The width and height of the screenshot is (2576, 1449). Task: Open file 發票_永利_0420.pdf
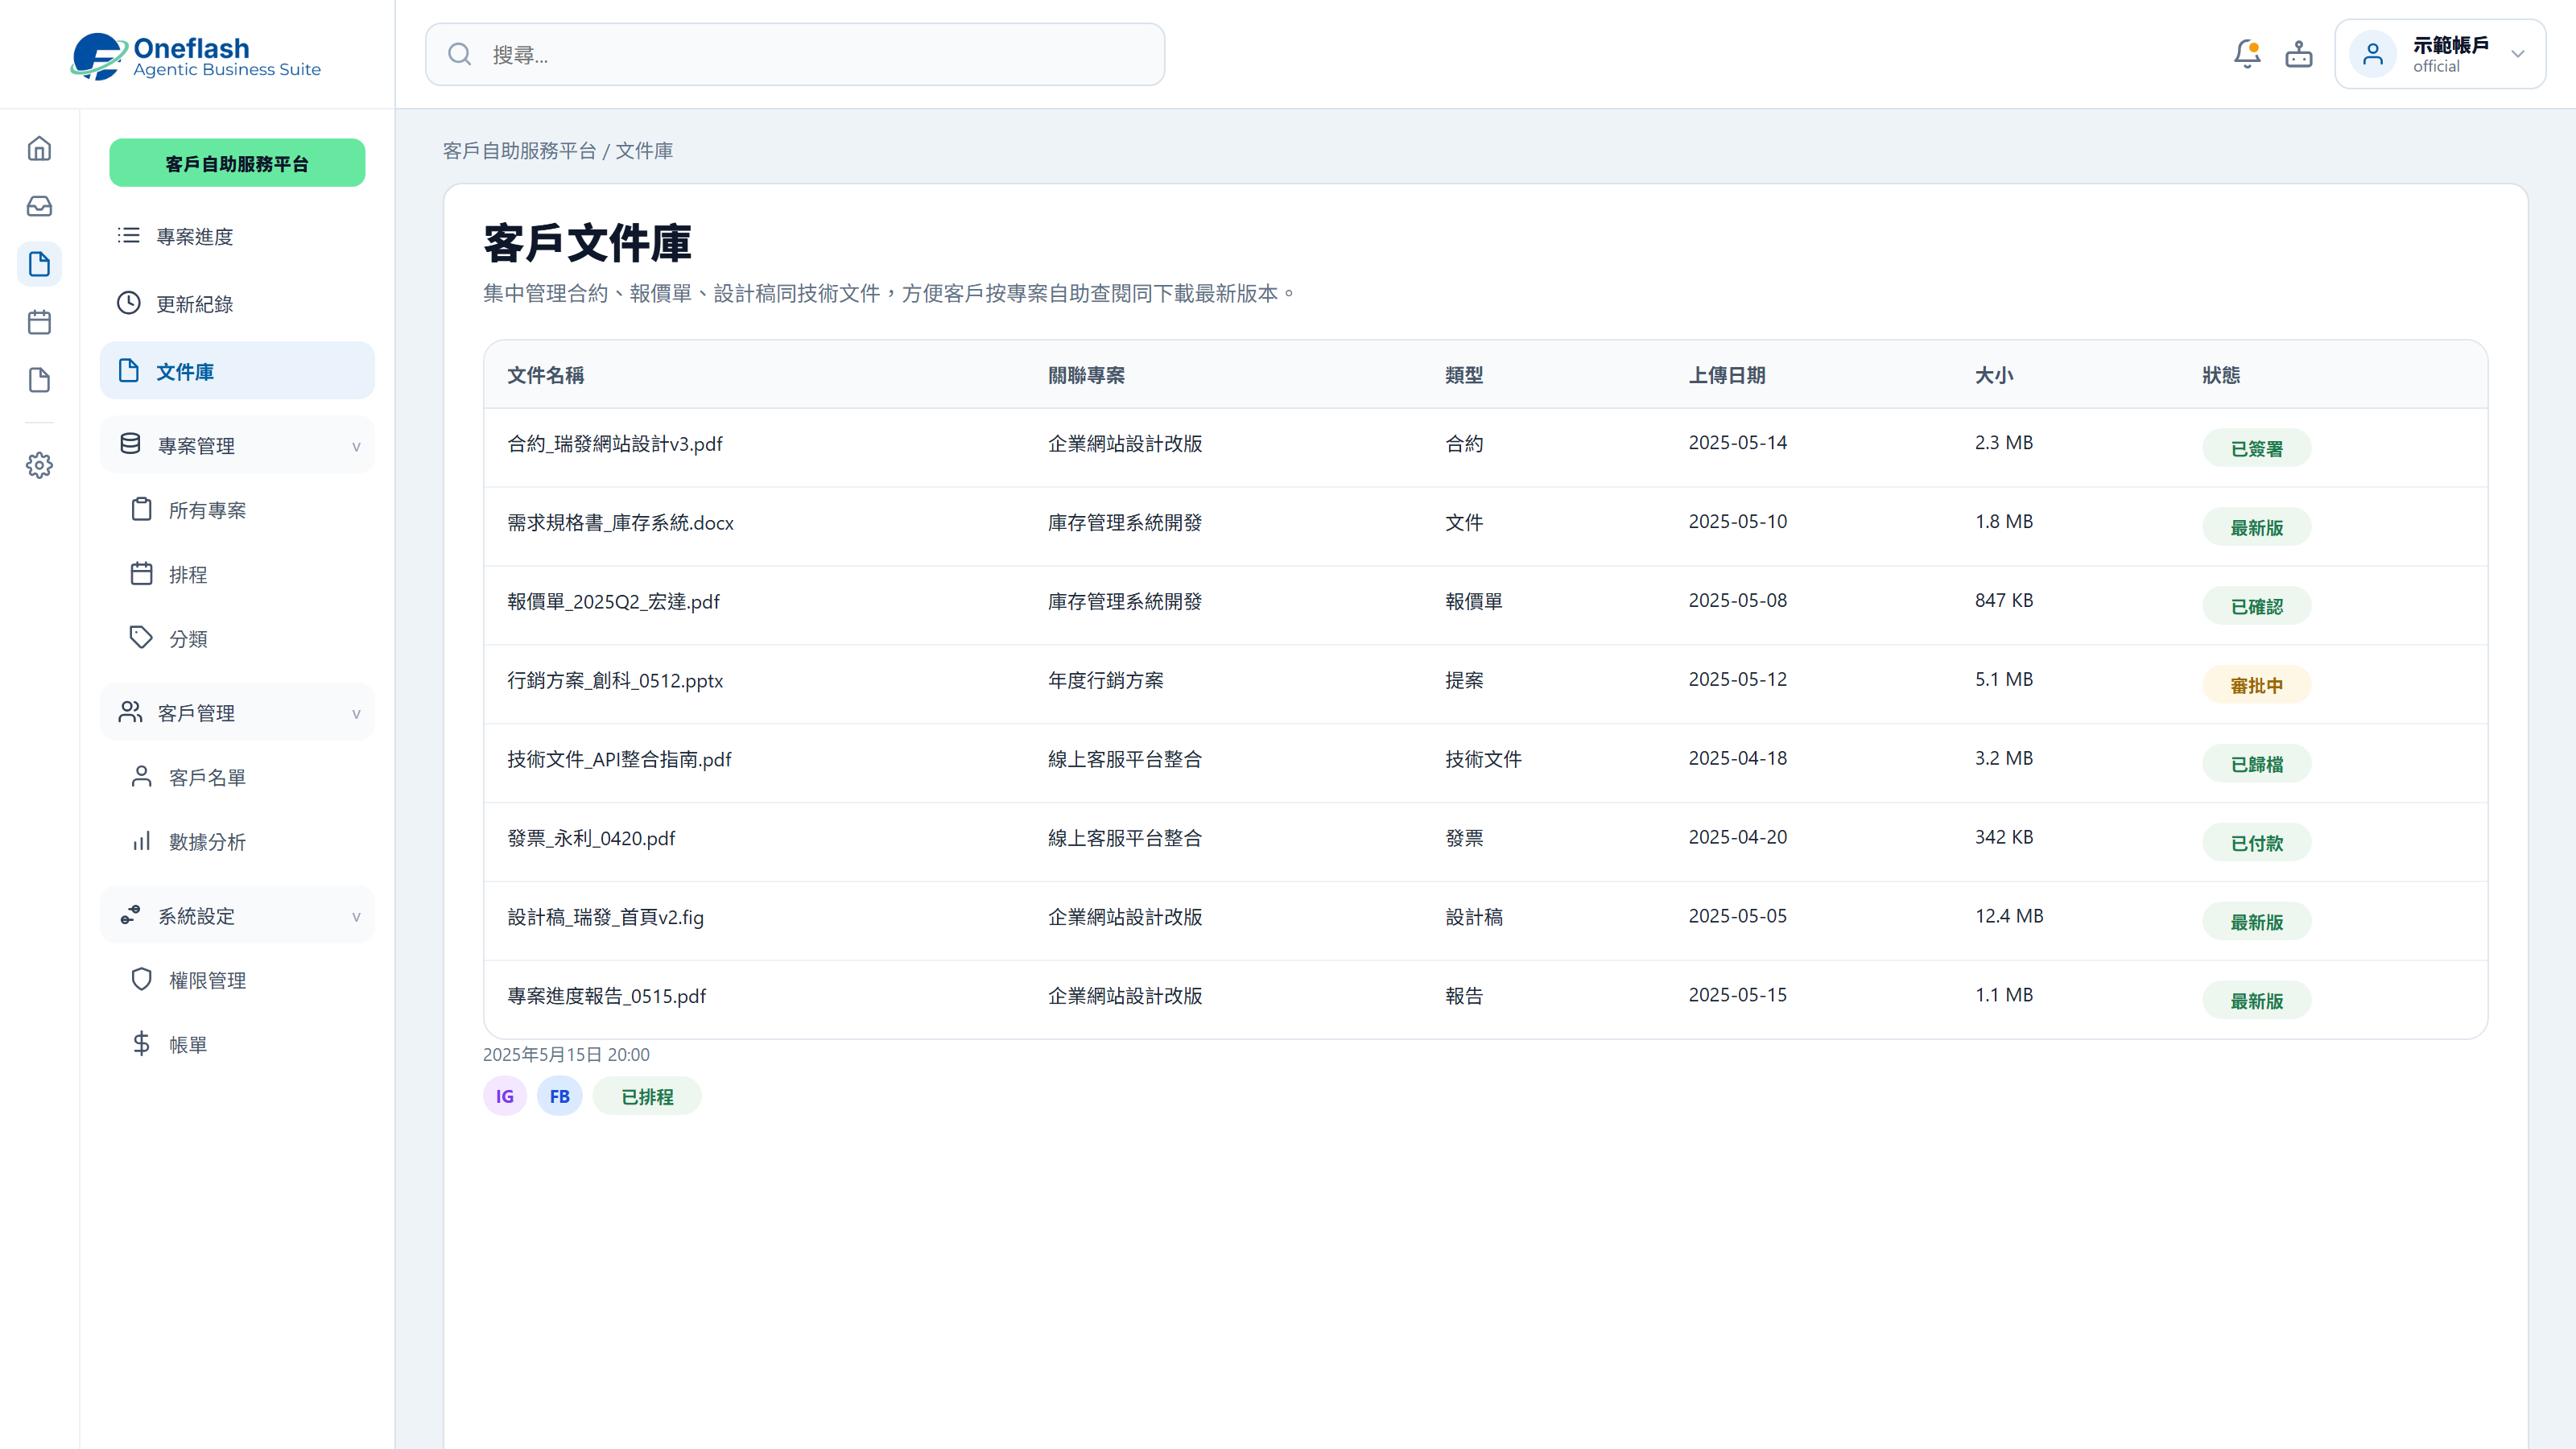(591, 838)
